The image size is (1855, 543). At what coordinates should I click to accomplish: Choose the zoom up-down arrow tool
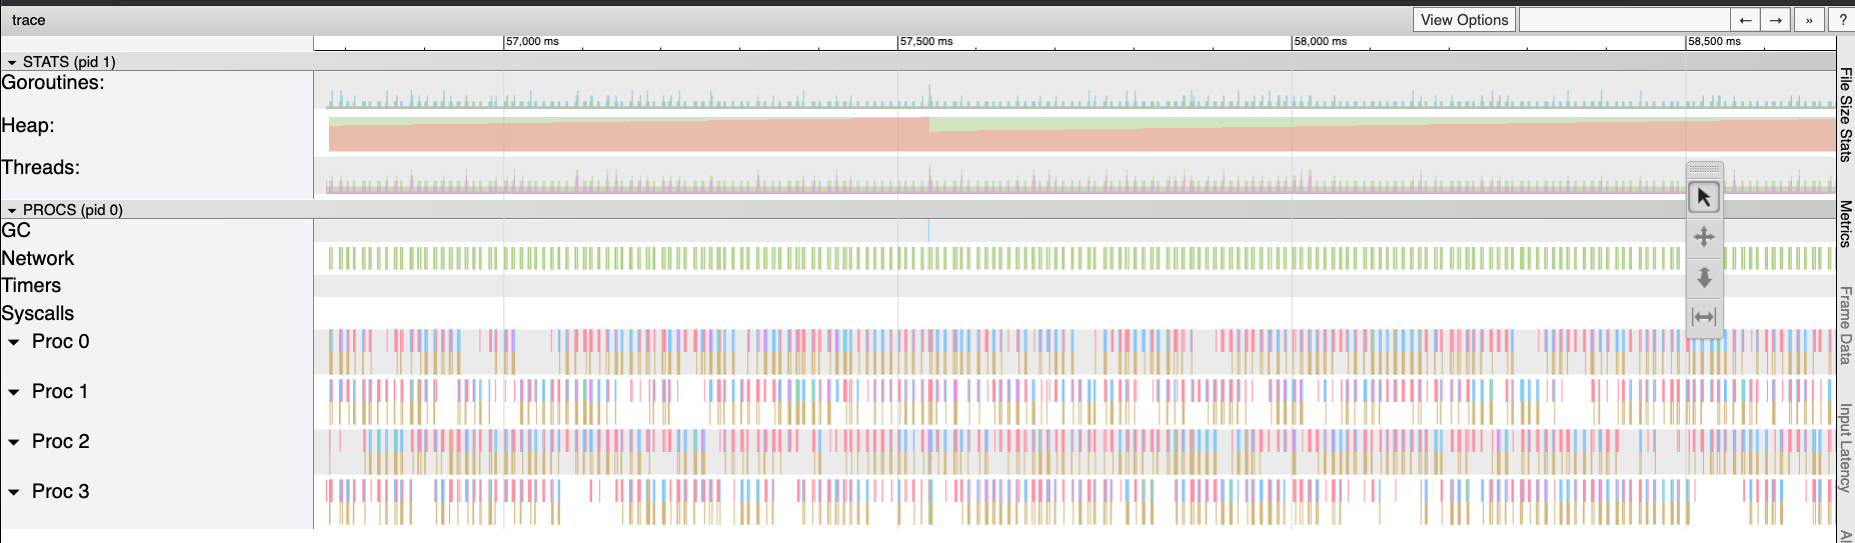pyautogui.click(x=1704, y=277)
